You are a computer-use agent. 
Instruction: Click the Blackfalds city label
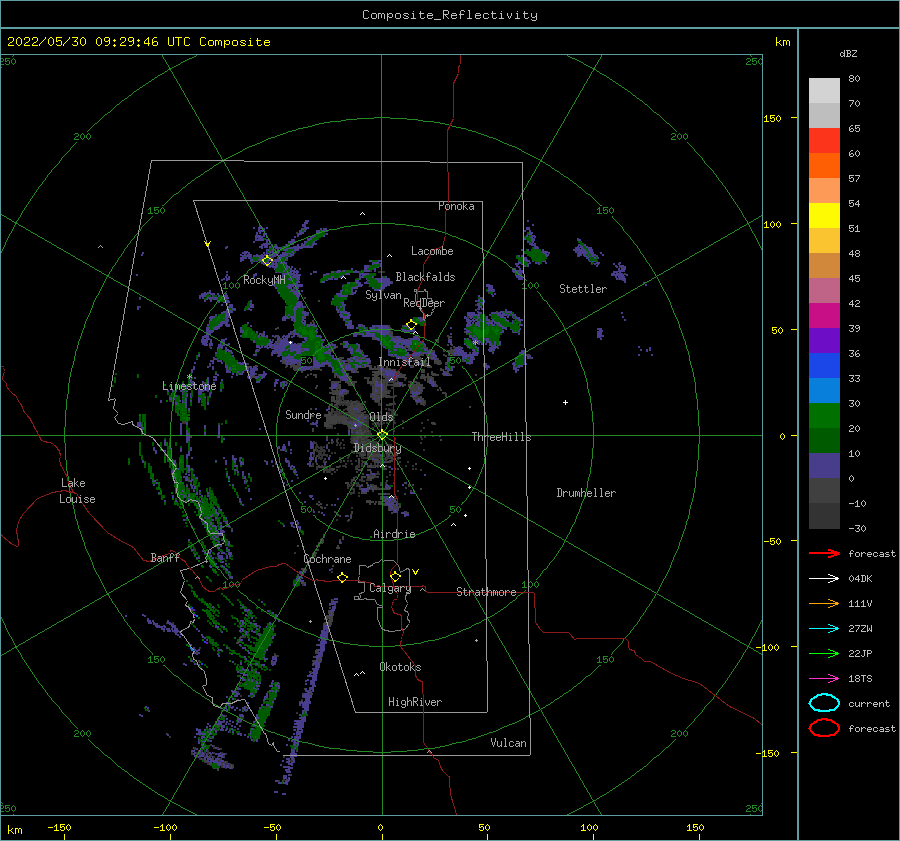pos(425,277)
